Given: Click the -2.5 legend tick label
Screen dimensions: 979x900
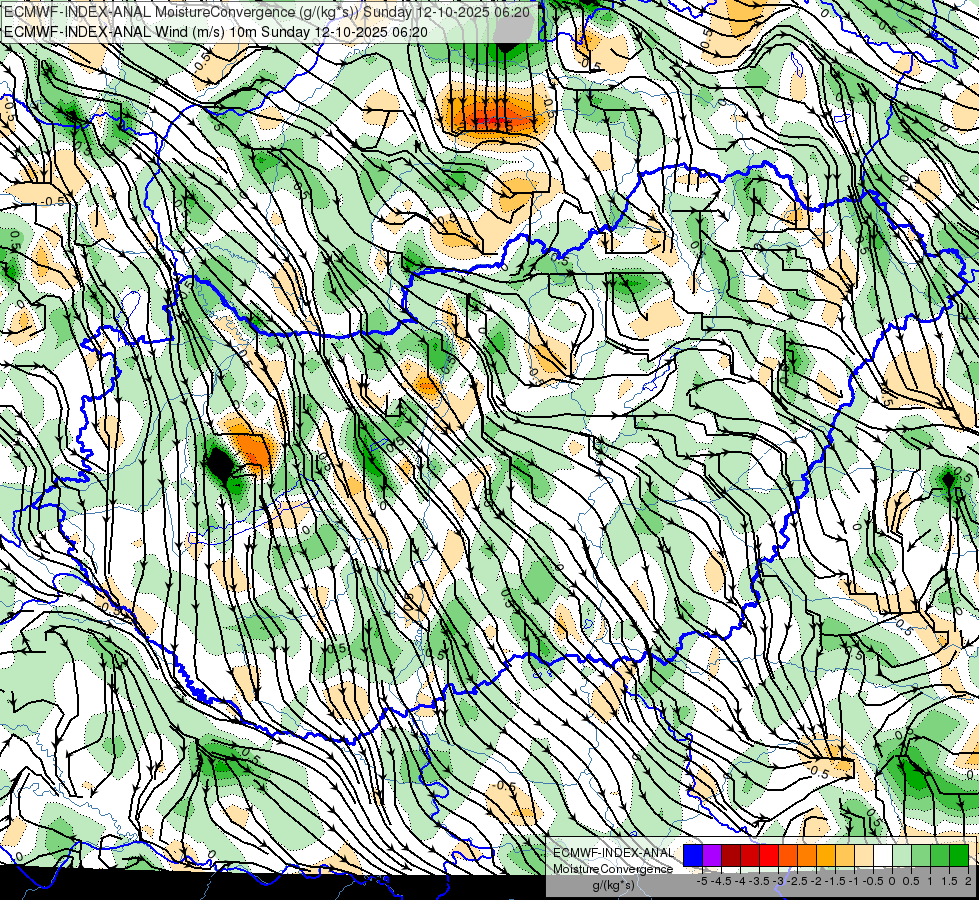Looking at the screenshot, I should click(797, 881).
